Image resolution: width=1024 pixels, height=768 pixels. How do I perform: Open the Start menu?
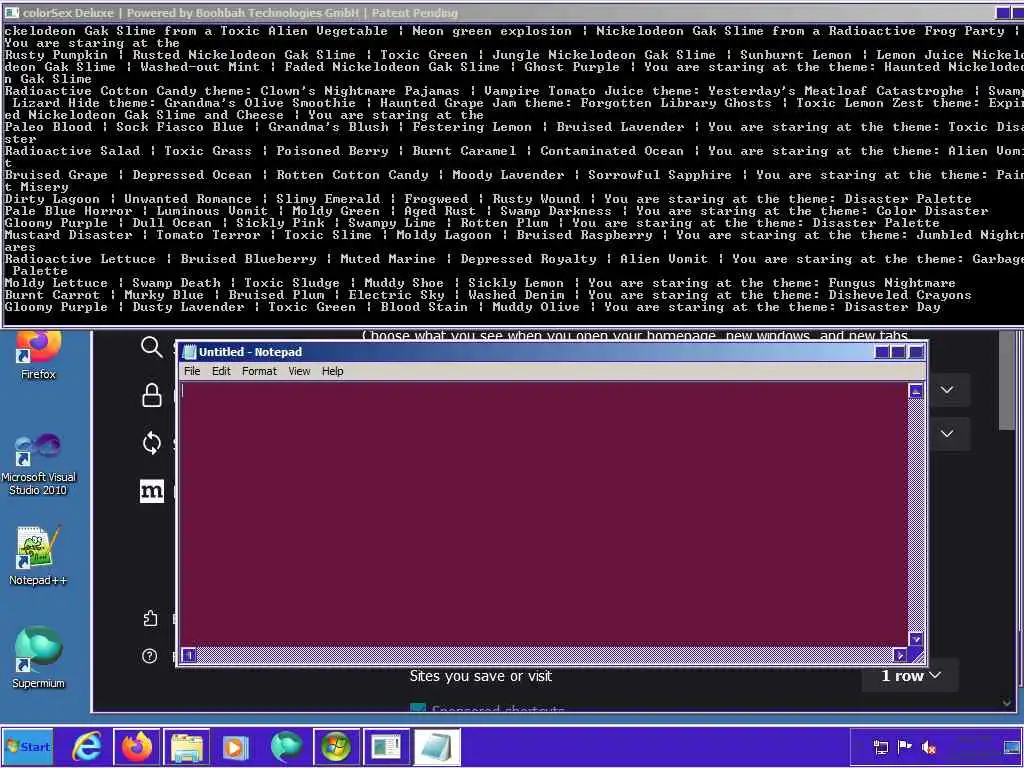coord(27,747)
